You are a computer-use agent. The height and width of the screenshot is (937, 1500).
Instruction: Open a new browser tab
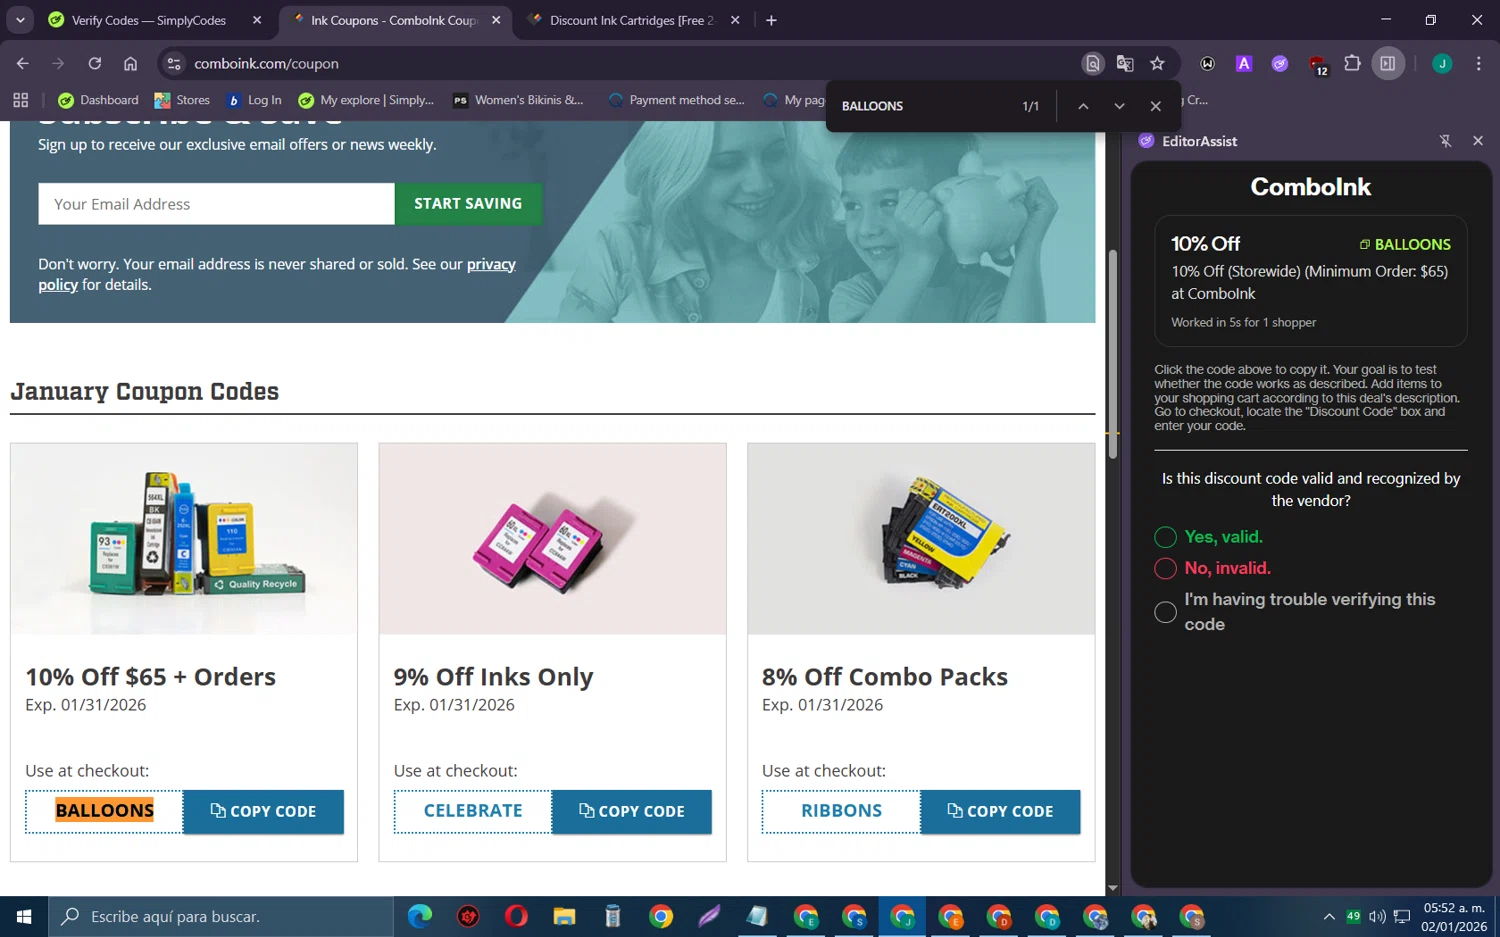click(771, 20)
